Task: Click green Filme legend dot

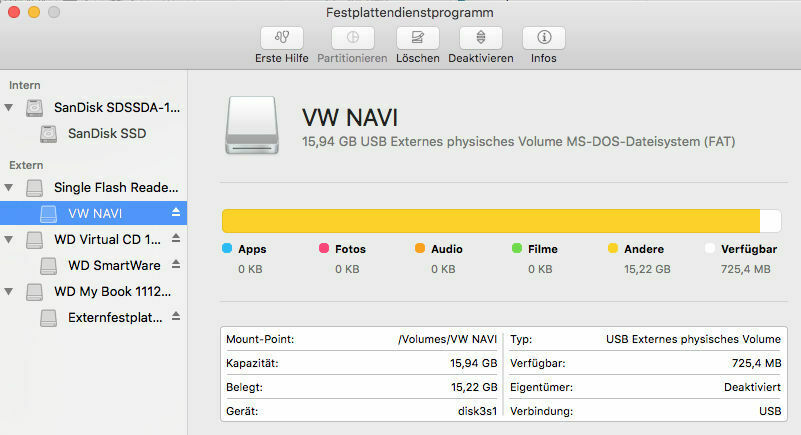Action: pos(517,248)
